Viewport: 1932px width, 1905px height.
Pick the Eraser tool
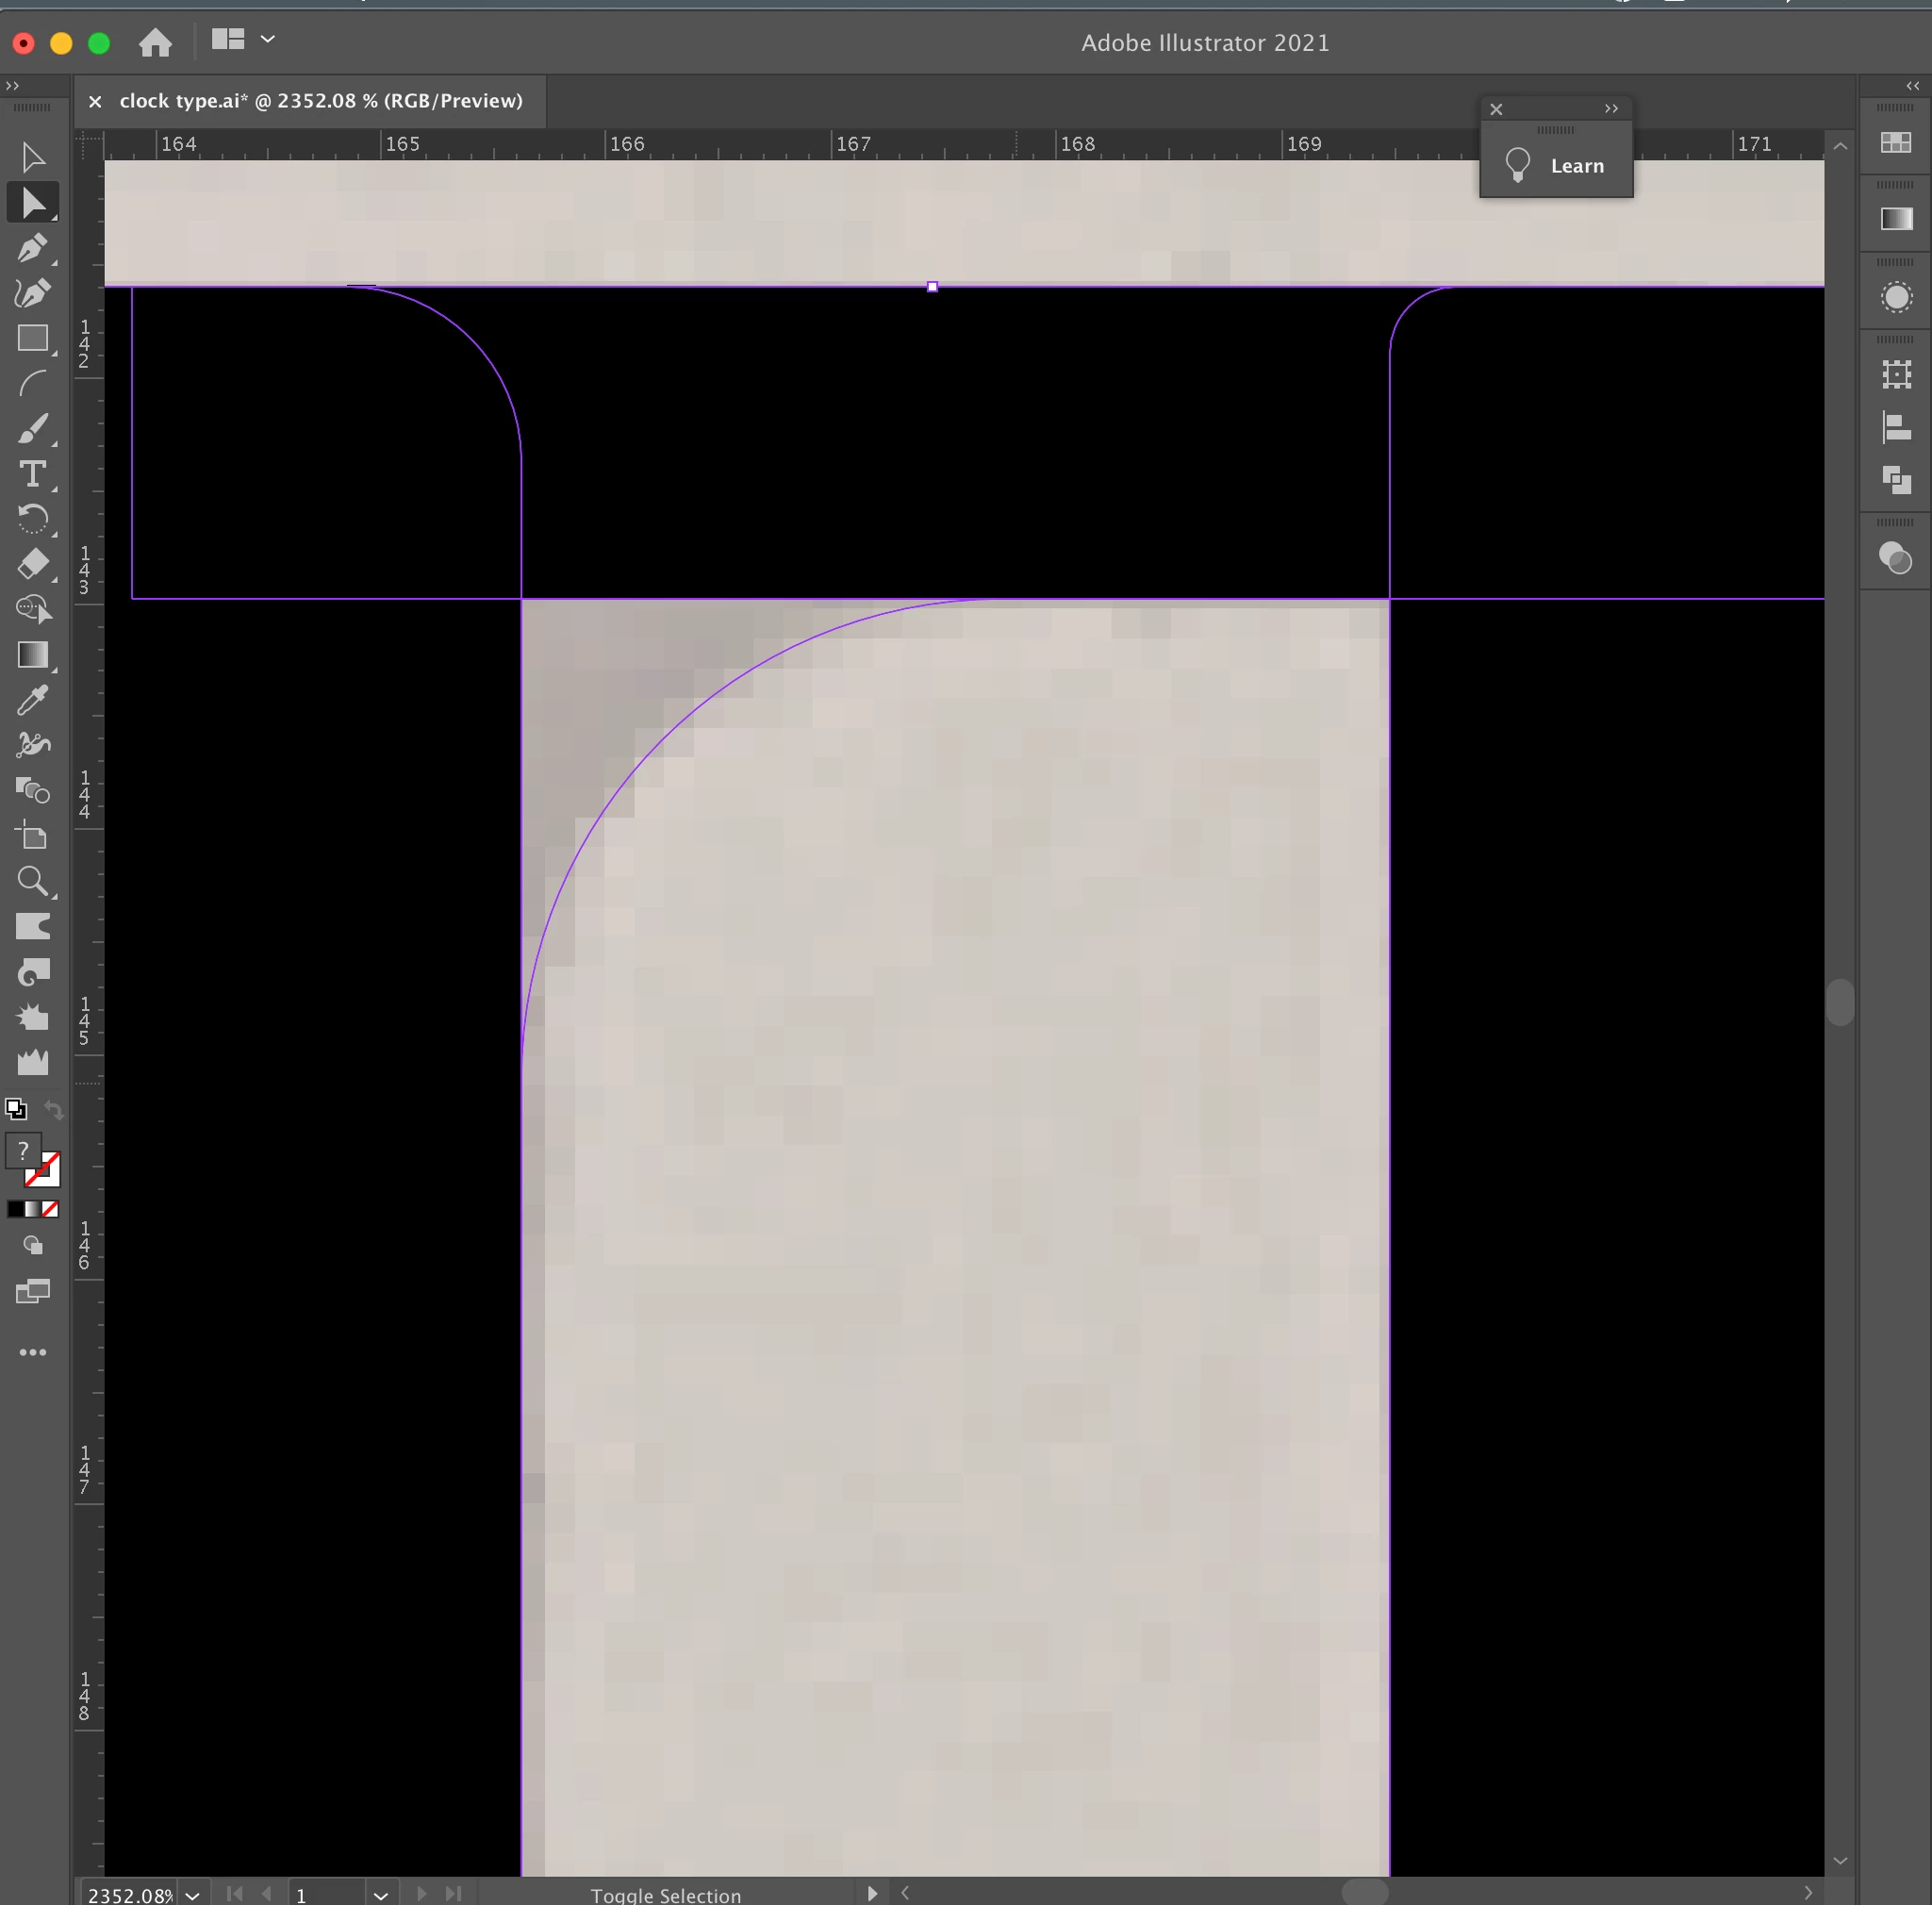pos(32,564)
